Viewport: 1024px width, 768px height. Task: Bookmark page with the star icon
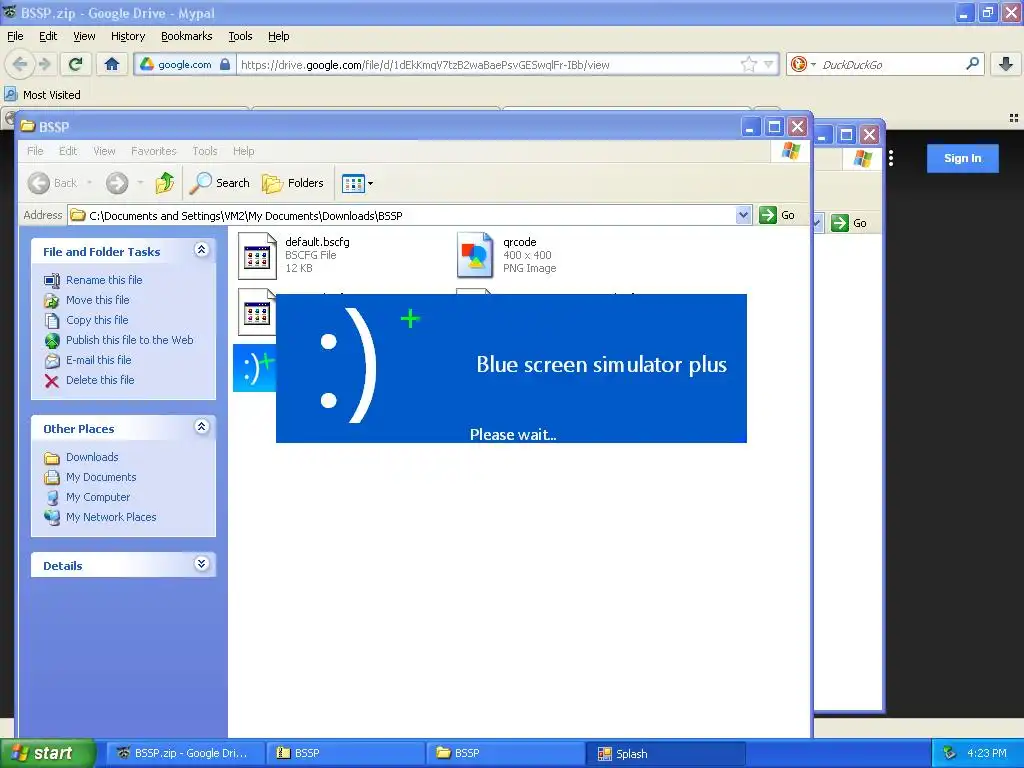point(748,64)
